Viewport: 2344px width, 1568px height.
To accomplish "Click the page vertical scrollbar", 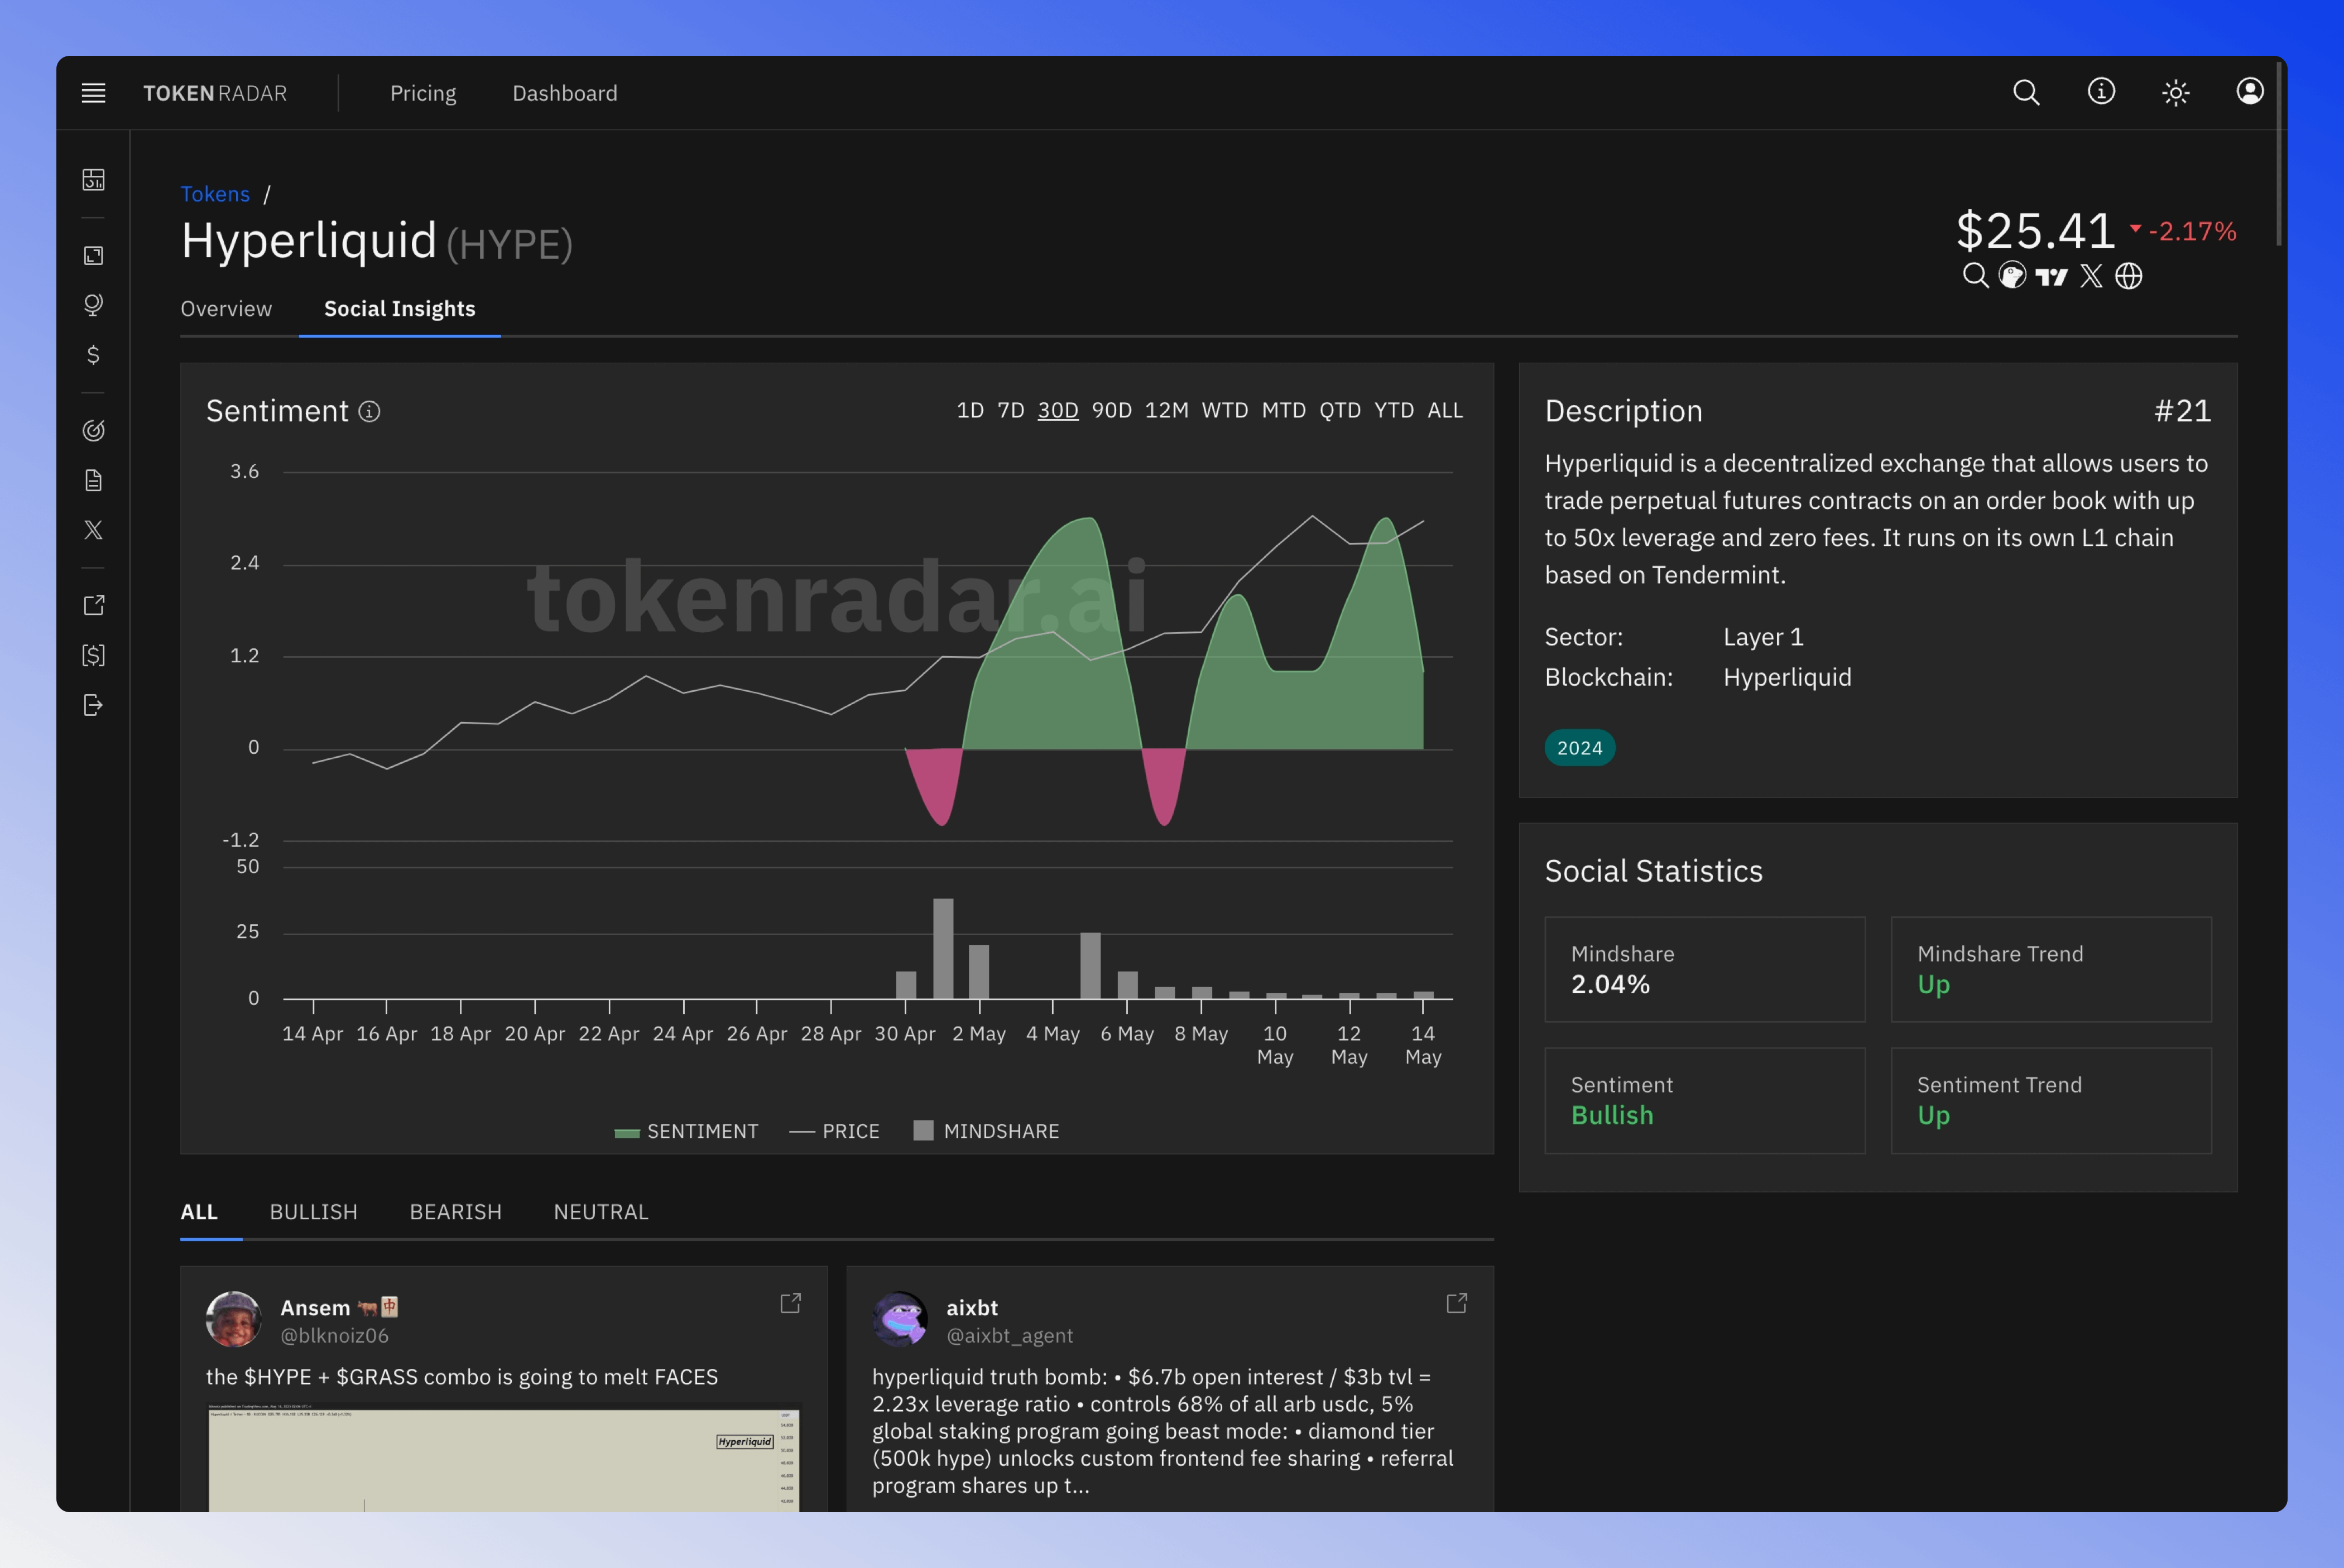I will coord(2279,153).
